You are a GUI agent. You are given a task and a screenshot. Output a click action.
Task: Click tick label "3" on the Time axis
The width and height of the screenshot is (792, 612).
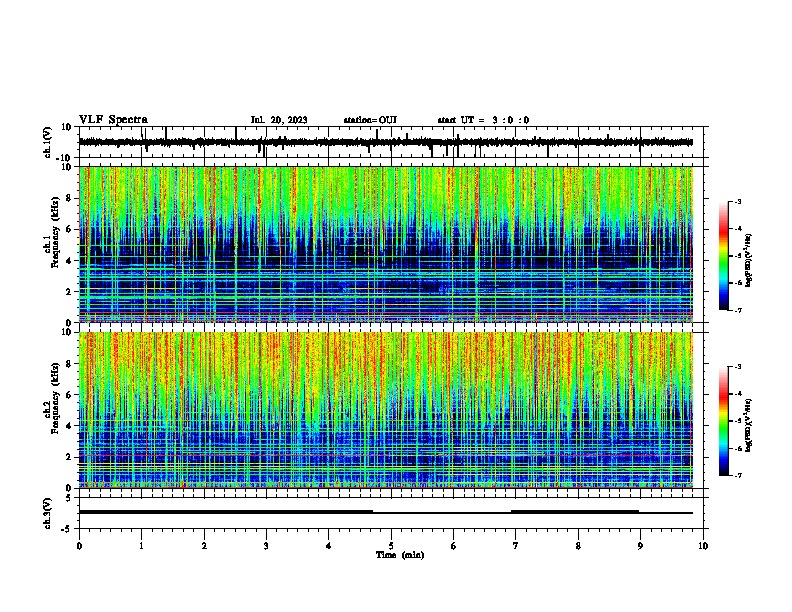pyautogui.click(x=266, y=546)
